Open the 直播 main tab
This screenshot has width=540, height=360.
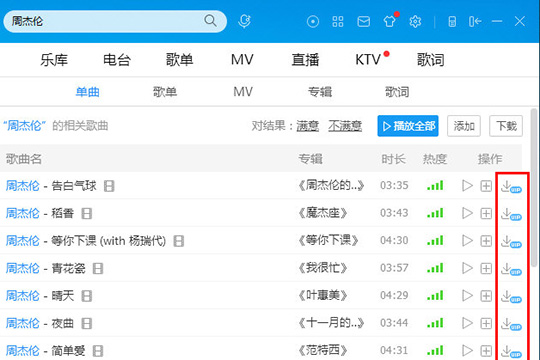point(305,60)
